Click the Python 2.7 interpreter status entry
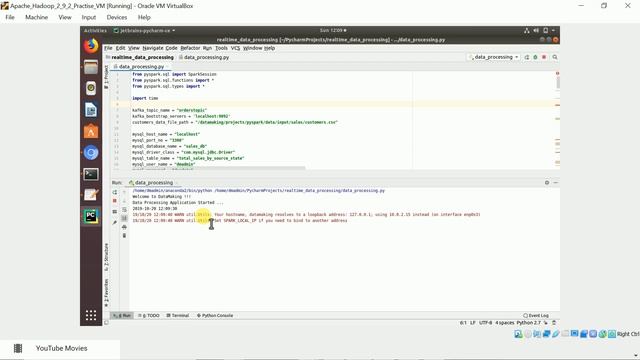The height and width of the screenshot is (360, 640). 528,323
